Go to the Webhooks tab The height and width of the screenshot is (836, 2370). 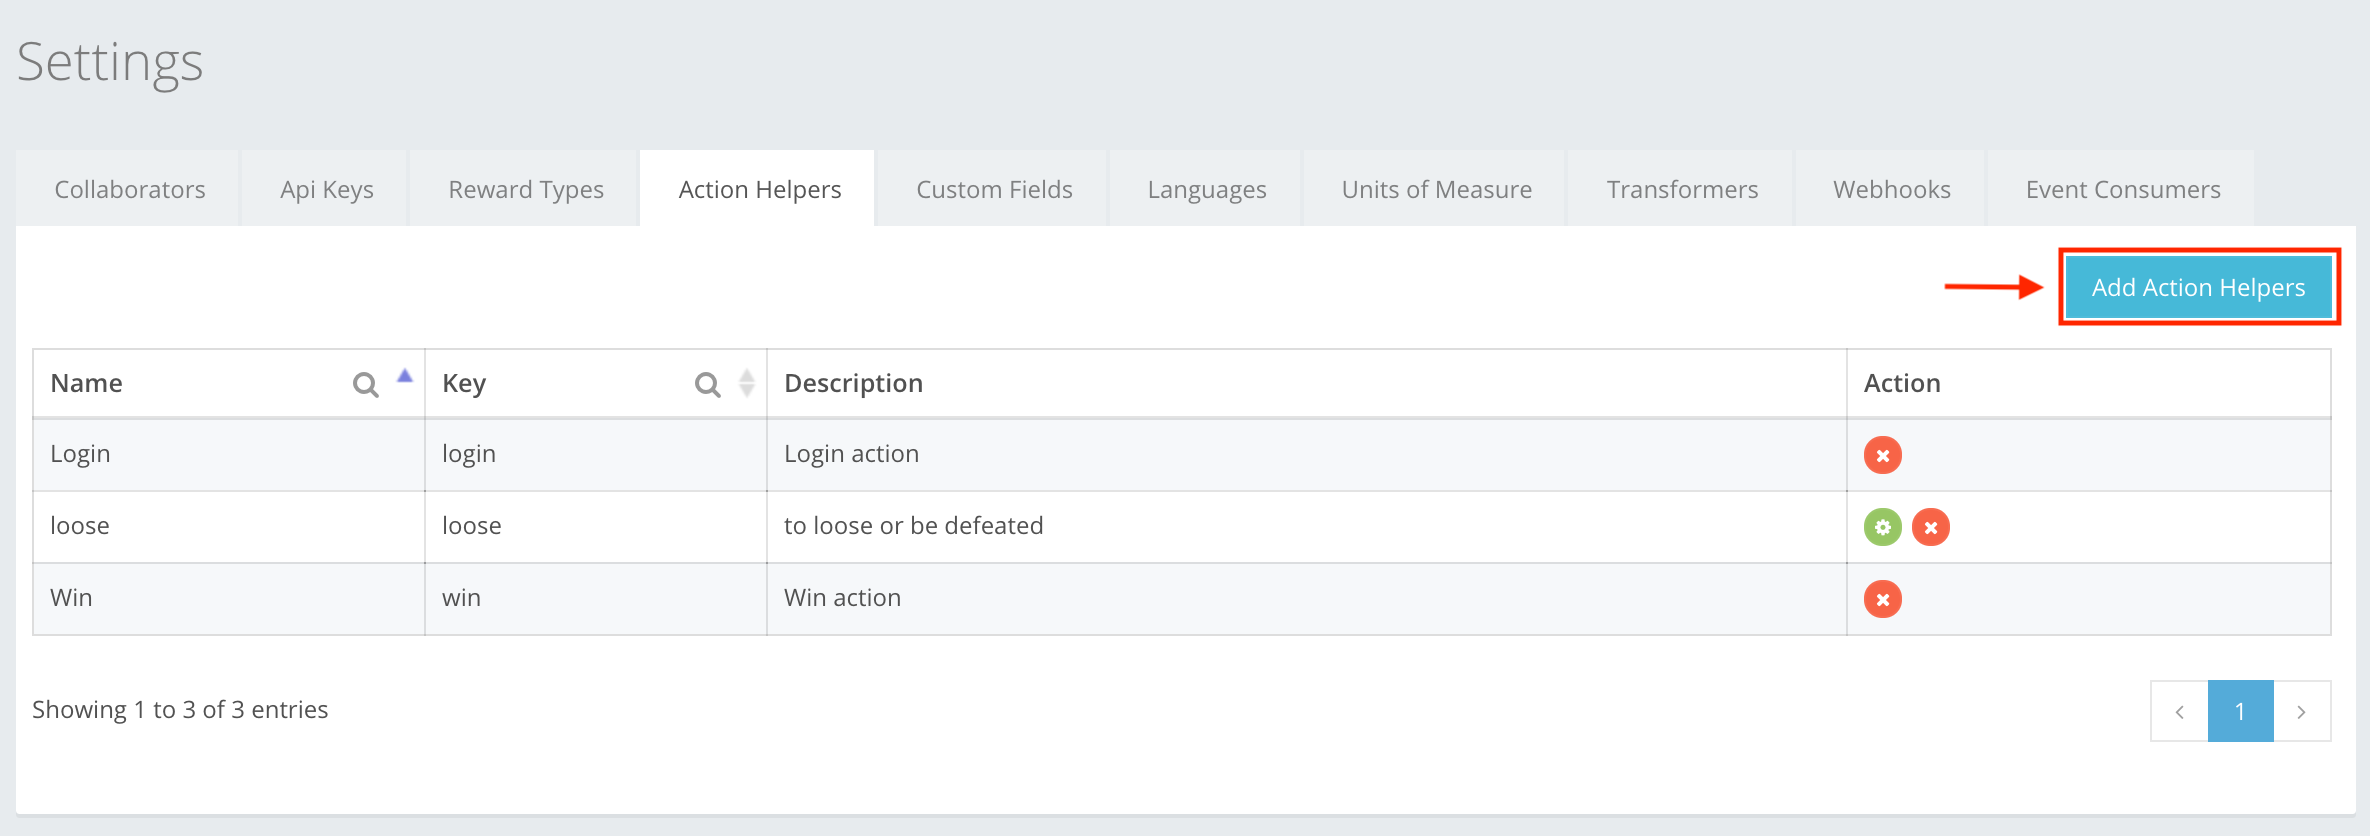1891,189
